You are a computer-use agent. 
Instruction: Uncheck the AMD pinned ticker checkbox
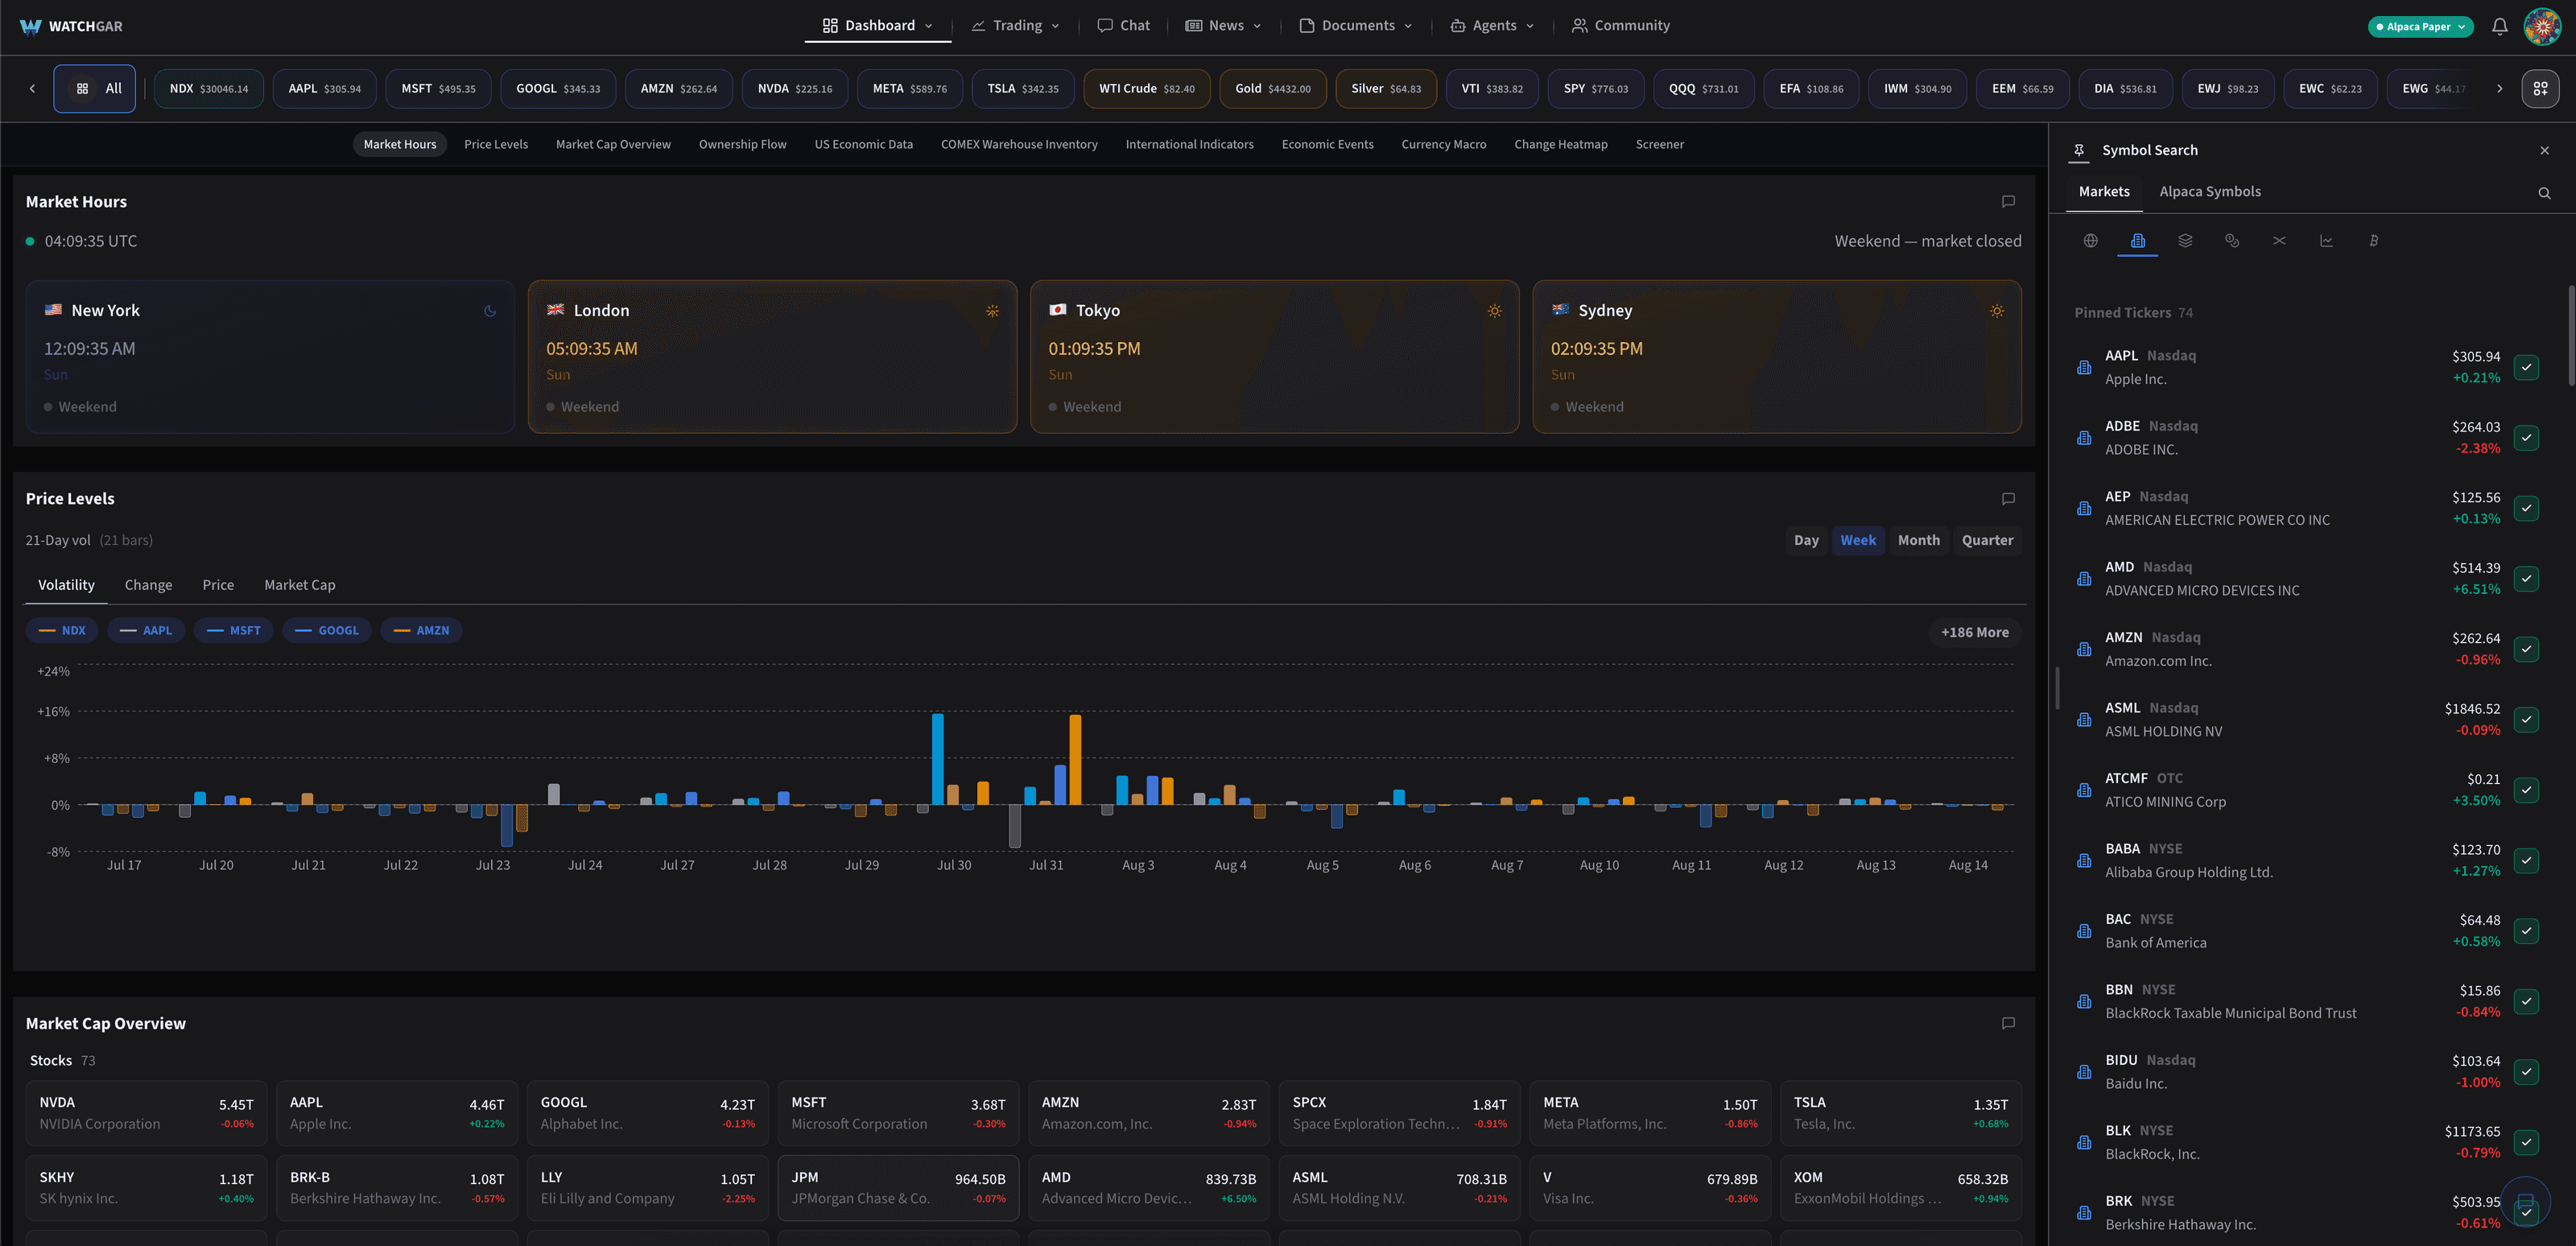[x=2526, y=579]
